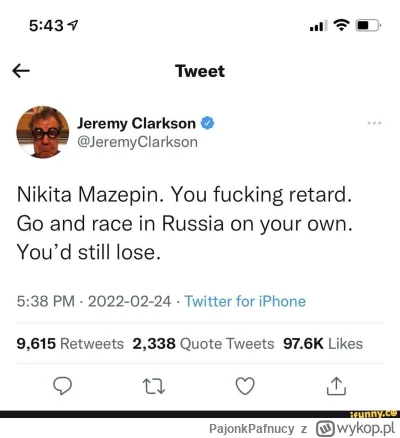Open the three-dot more options menu

(x=374, y=123)
